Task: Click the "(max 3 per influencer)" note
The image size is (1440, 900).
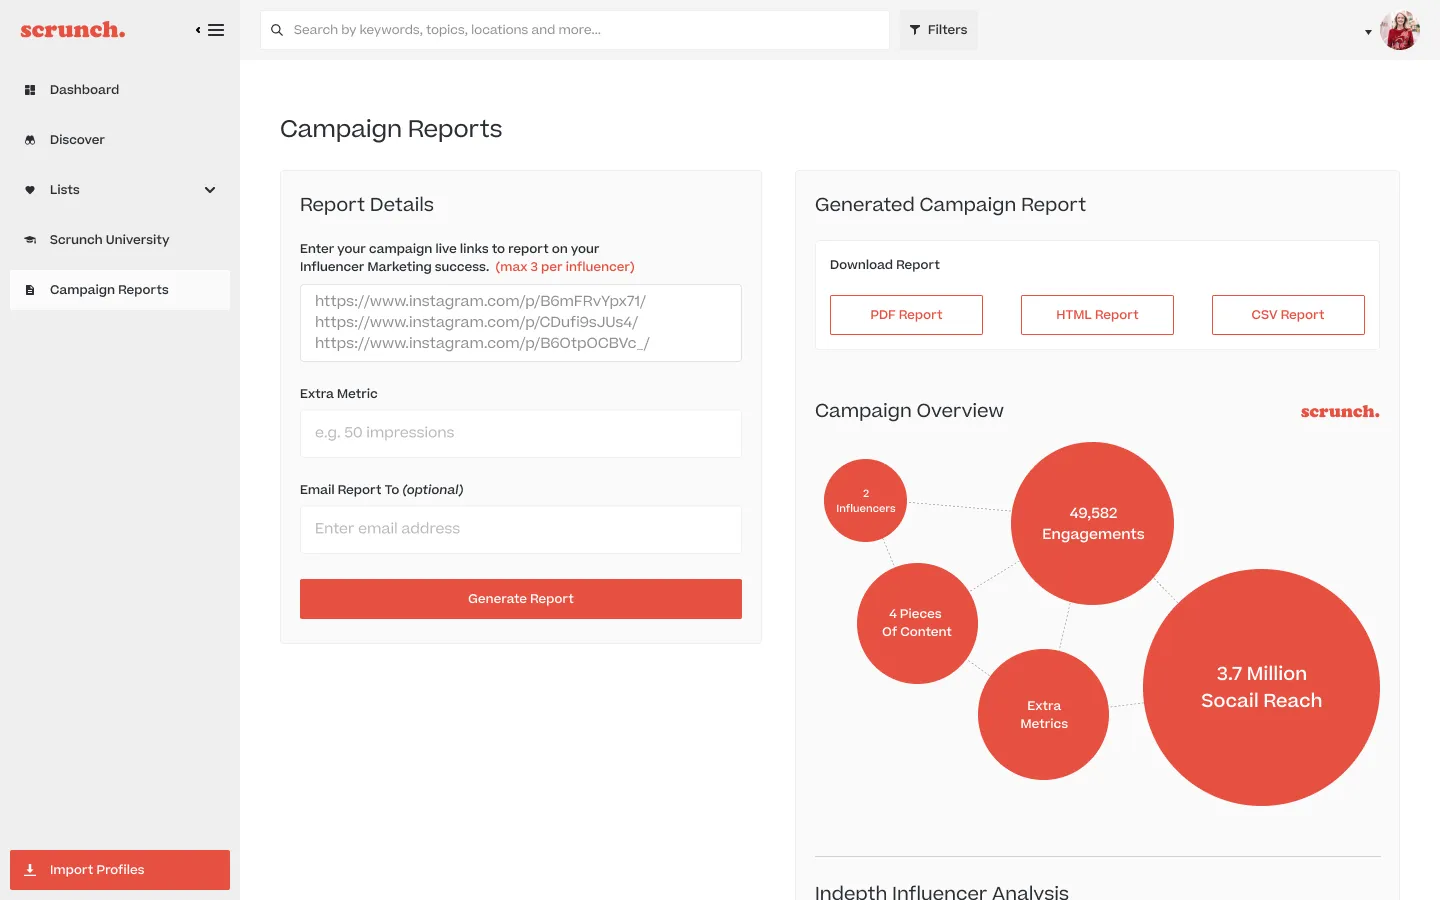Action: click(565, 267)
